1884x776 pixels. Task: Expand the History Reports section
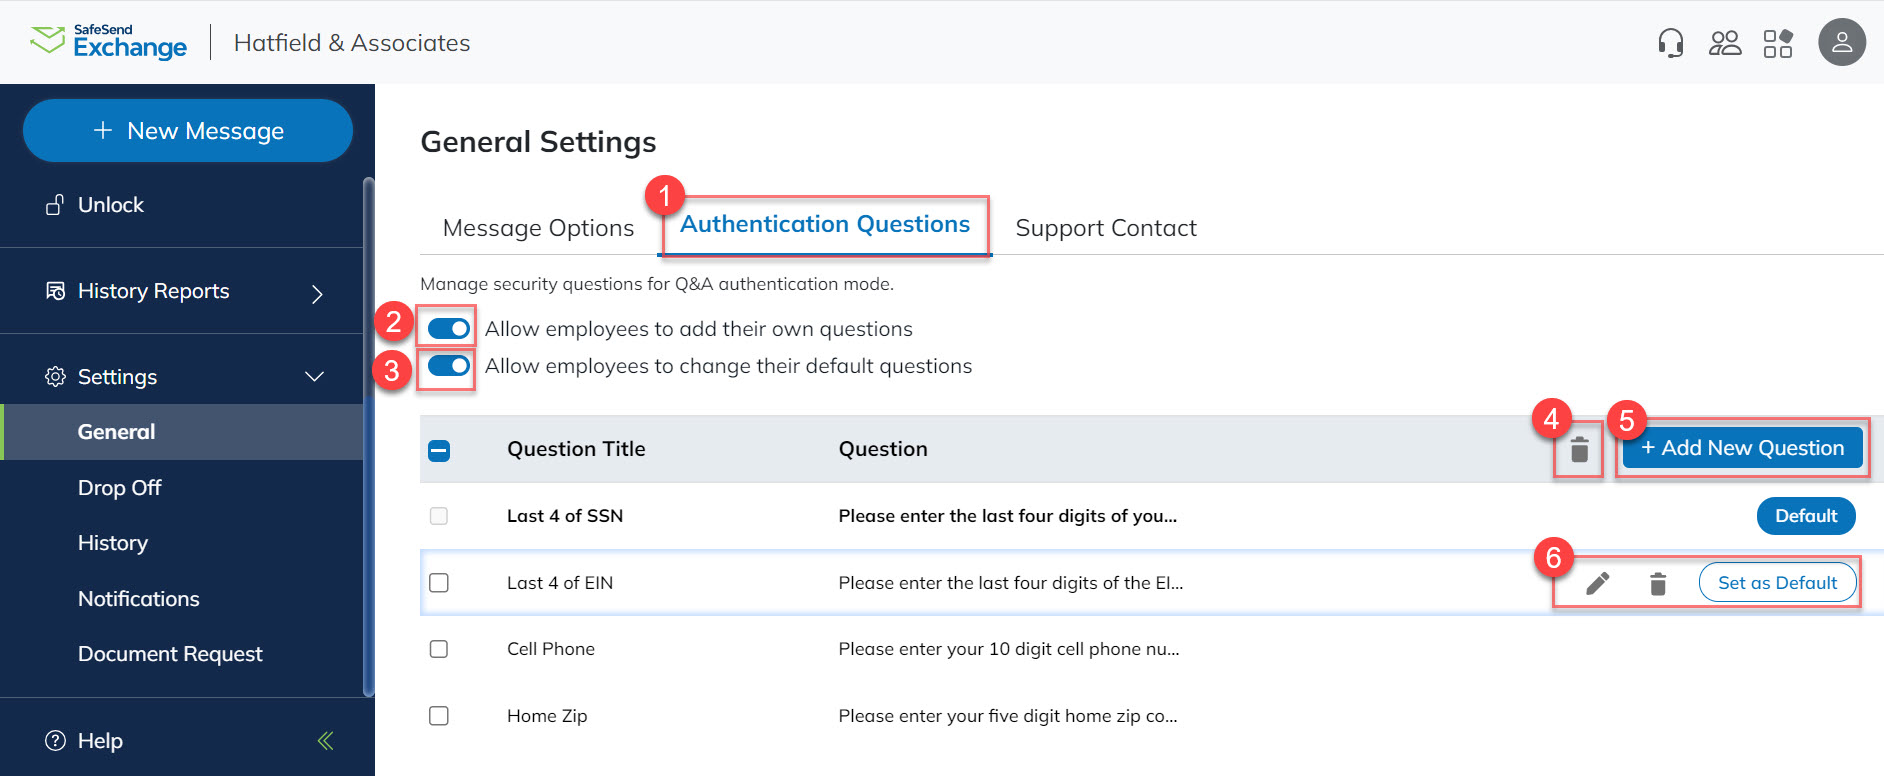(x=316, y=292)
